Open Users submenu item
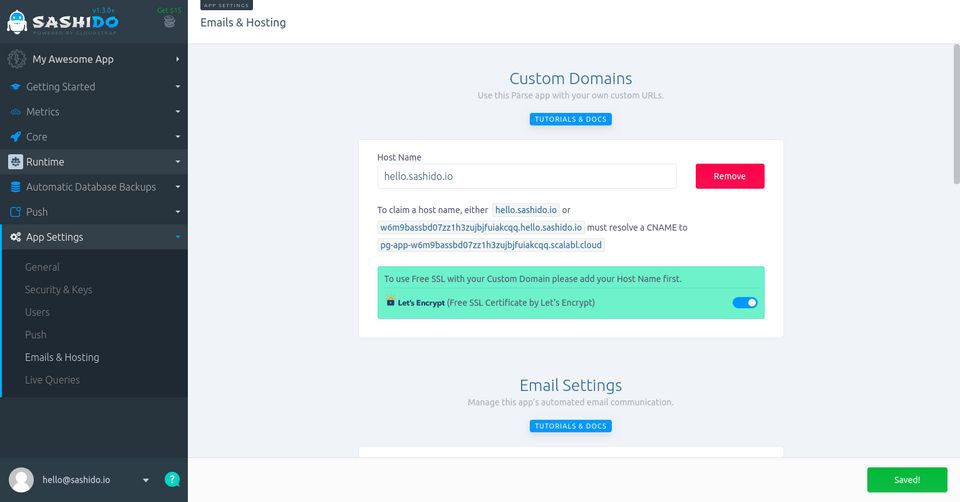This screenshot has height=502, width=960. [37, 312]
